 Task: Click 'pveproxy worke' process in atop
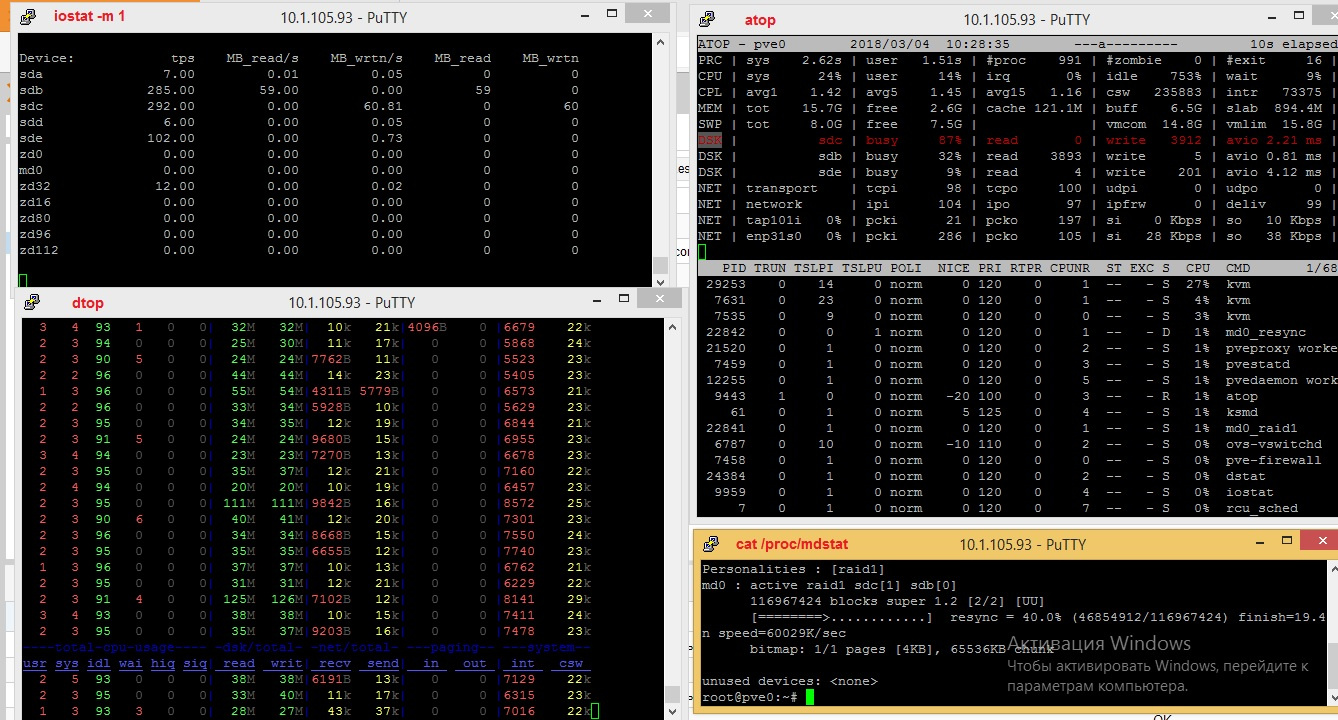(x=1281, y=348)
